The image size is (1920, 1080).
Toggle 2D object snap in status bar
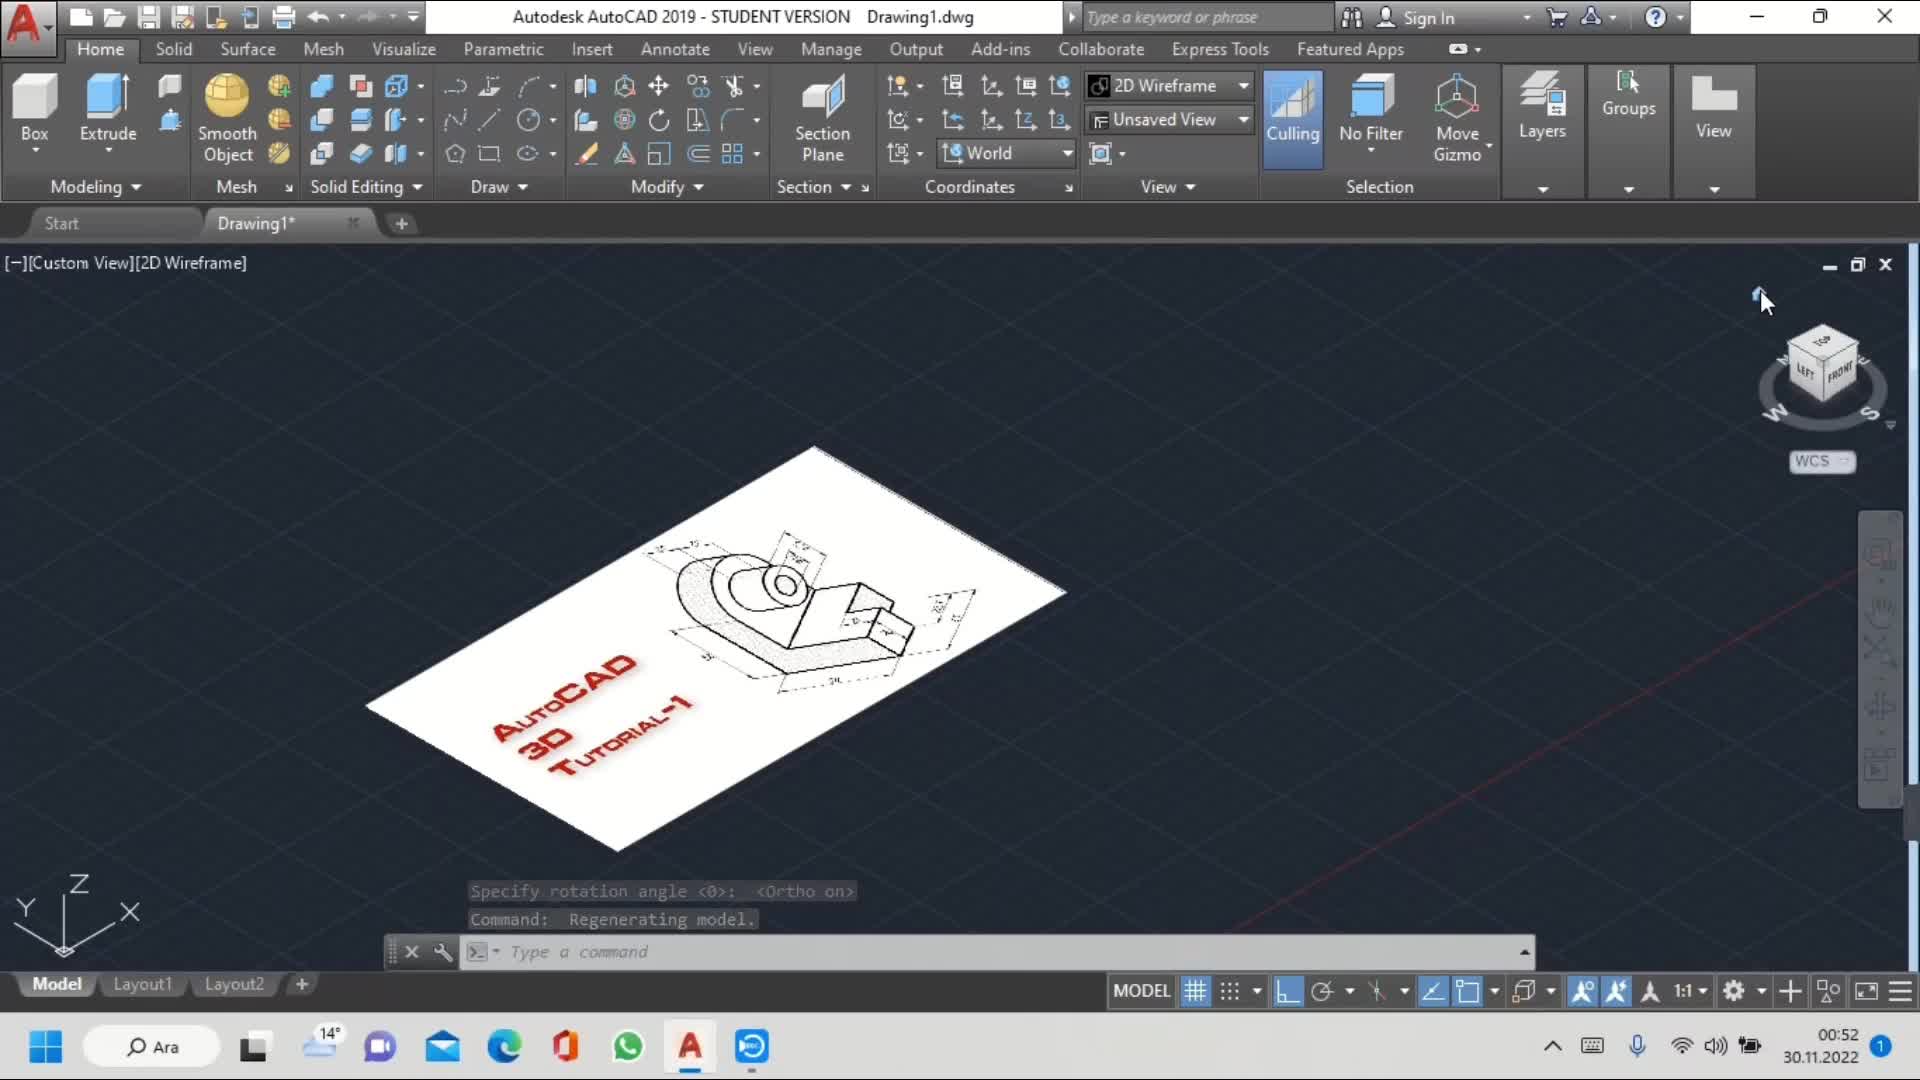tap(1467, 991)
